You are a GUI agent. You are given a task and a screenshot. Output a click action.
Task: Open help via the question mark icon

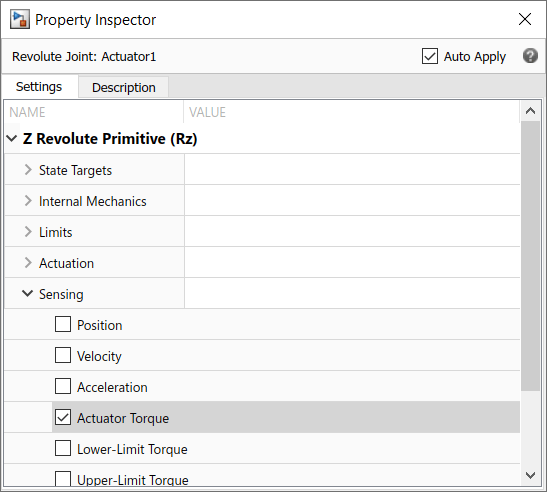point(530,56)
